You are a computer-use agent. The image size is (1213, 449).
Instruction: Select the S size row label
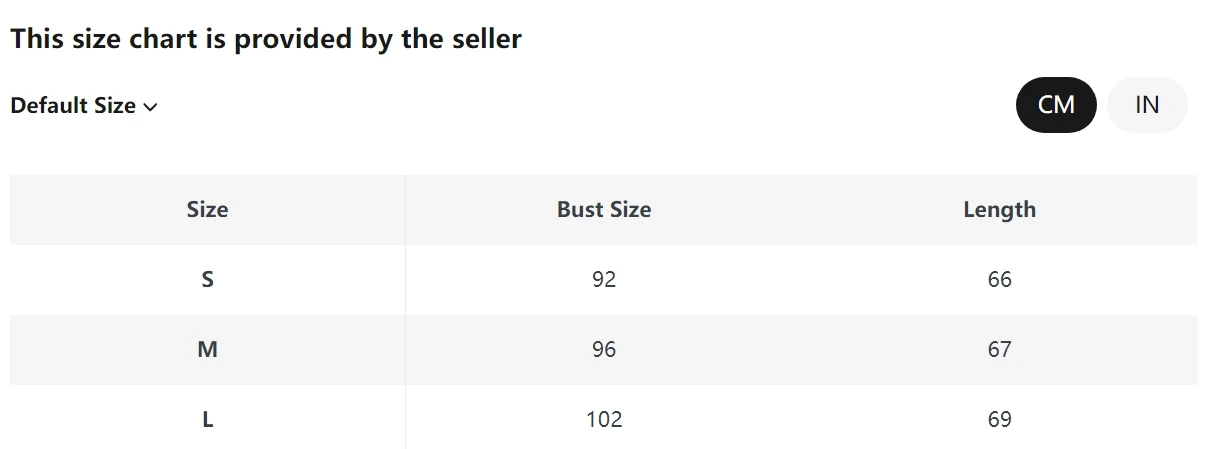point(207,280)
